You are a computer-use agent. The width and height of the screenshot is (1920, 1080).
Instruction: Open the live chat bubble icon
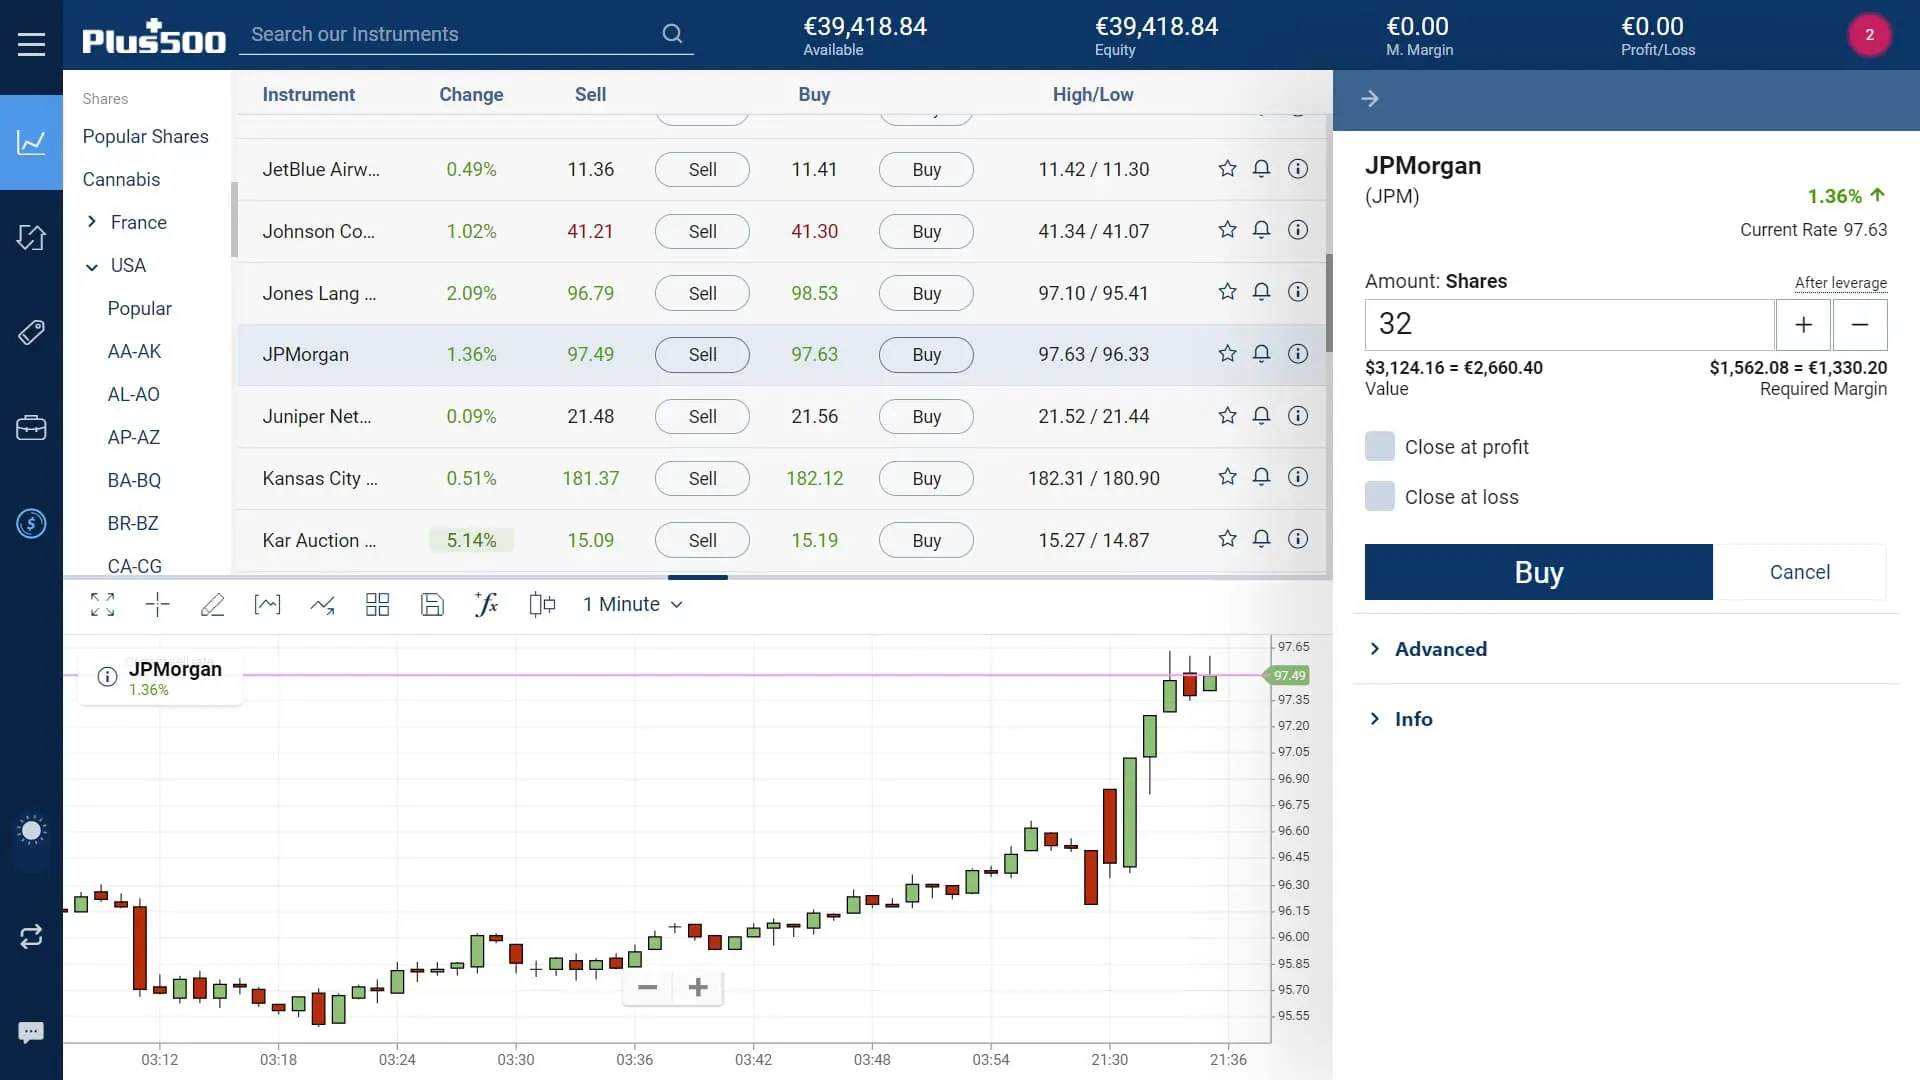click(31, 1032)
